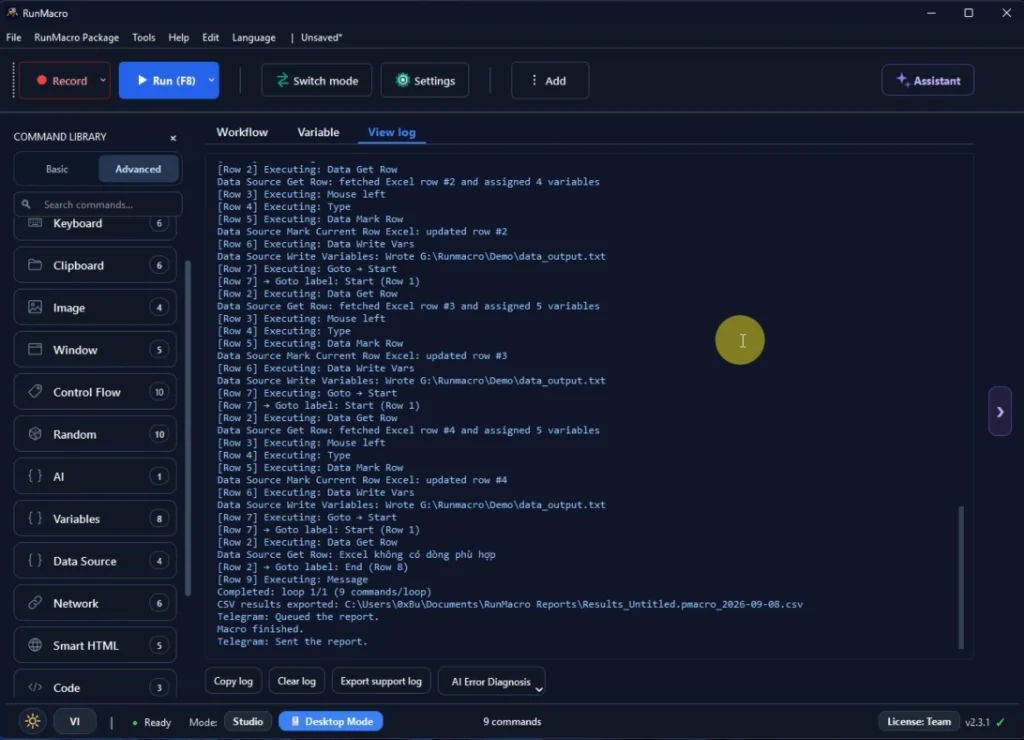Click the Clipboard folder icon

click(35, 265)
